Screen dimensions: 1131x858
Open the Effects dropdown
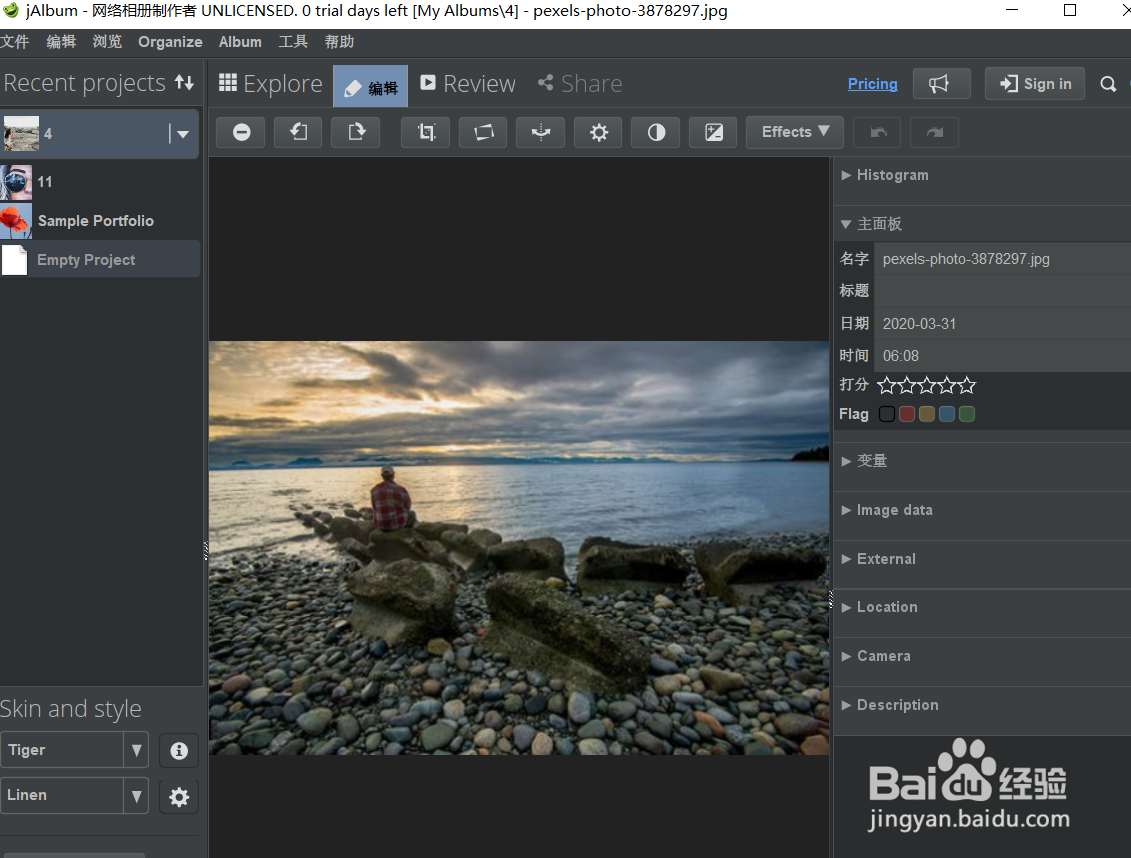click(794, 133)
